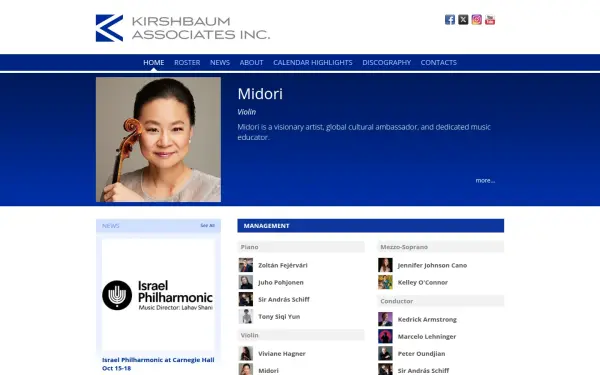Click the 'Violin' instrument label under Midori
The image size is (600, 375).
[247, 112]
